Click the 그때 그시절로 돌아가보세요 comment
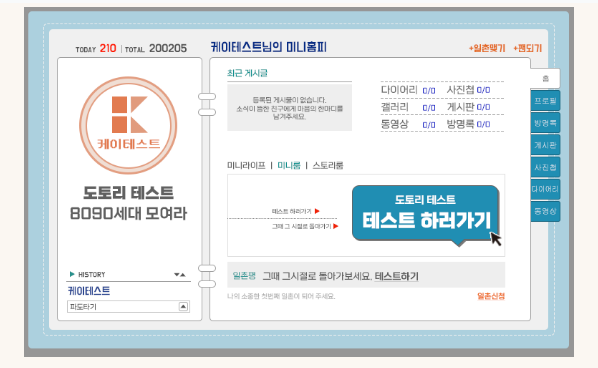598x368 pixels. pos(317,276)
